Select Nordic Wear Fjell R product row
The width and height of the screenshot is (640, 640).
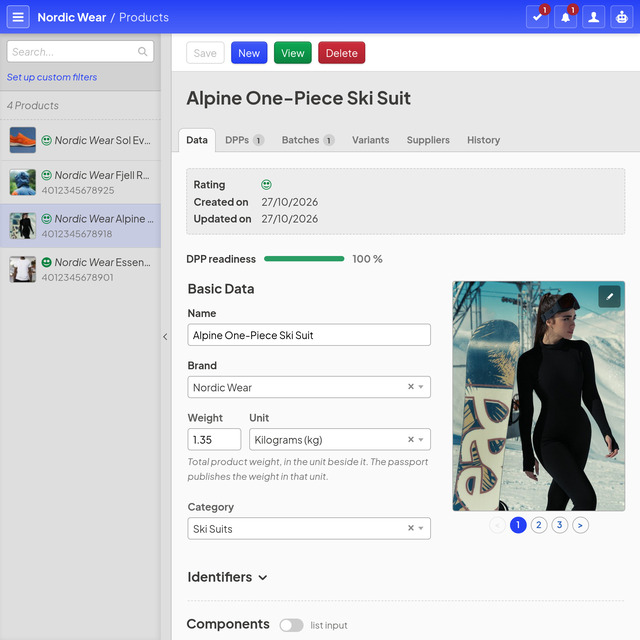tap(80, 182)
